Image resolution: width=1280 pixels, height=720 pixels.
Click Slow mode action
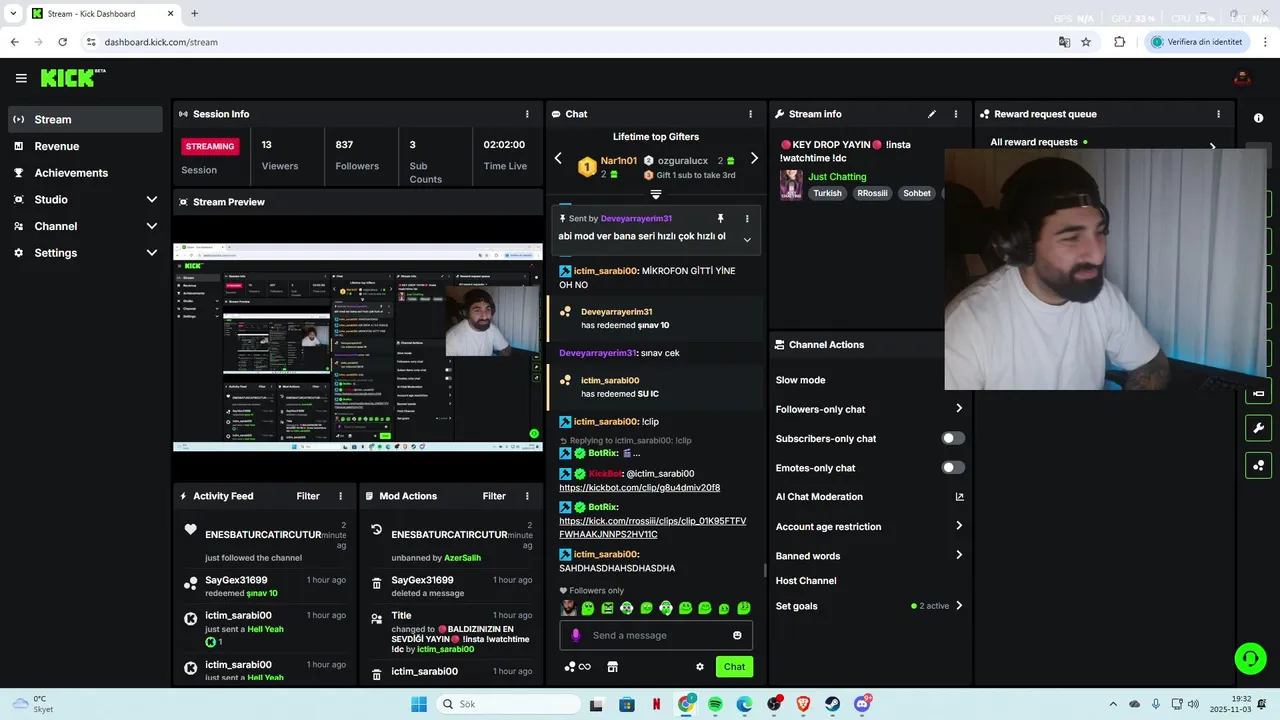coord(800,380)
